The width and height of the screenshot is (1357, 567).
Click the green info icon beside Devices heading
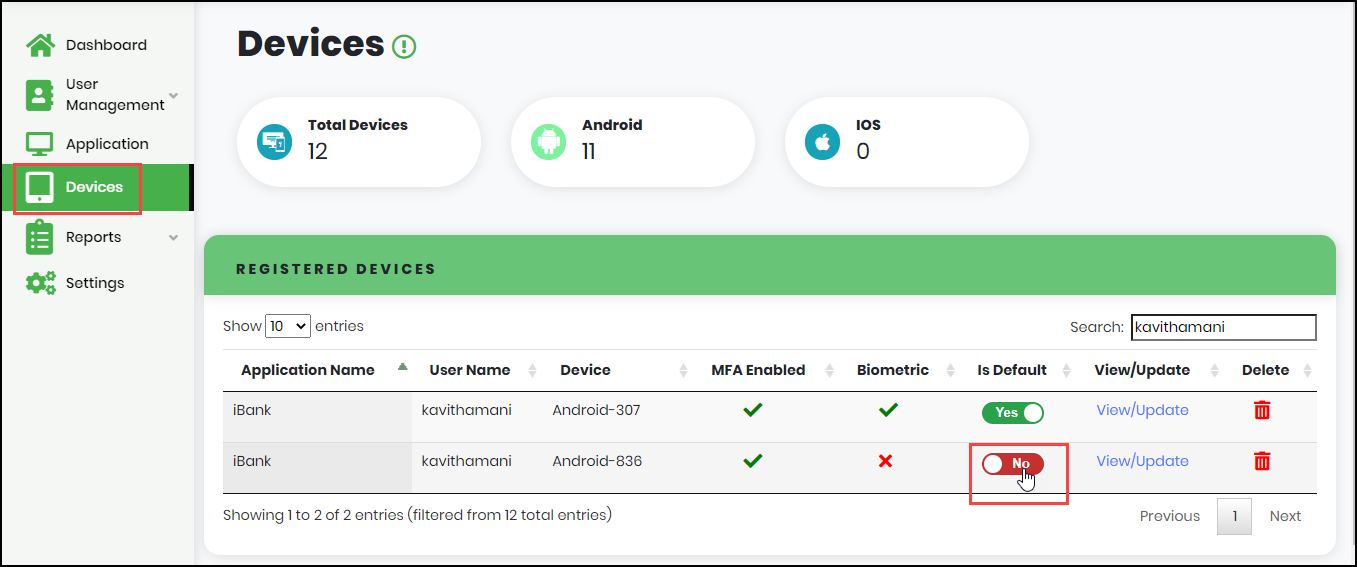404,46
